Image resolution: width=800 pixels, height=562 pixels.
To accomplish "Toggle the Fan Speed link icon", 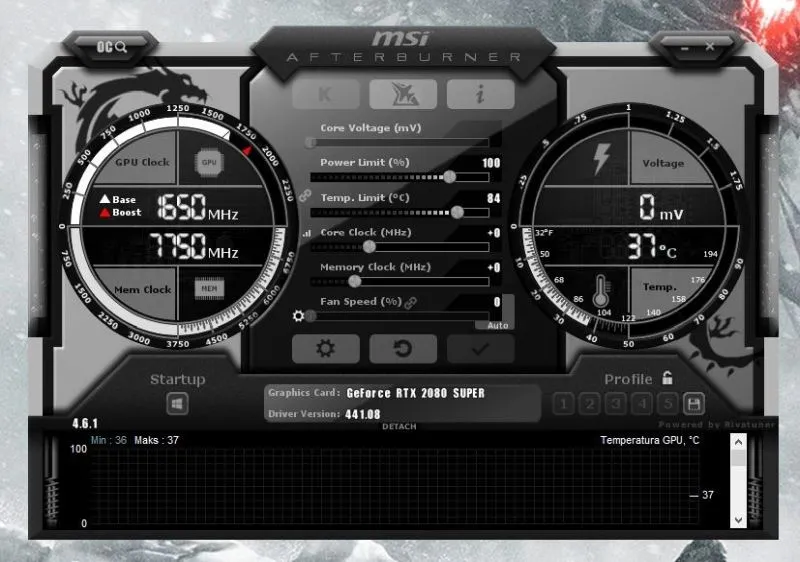I will tap(410, 302).
